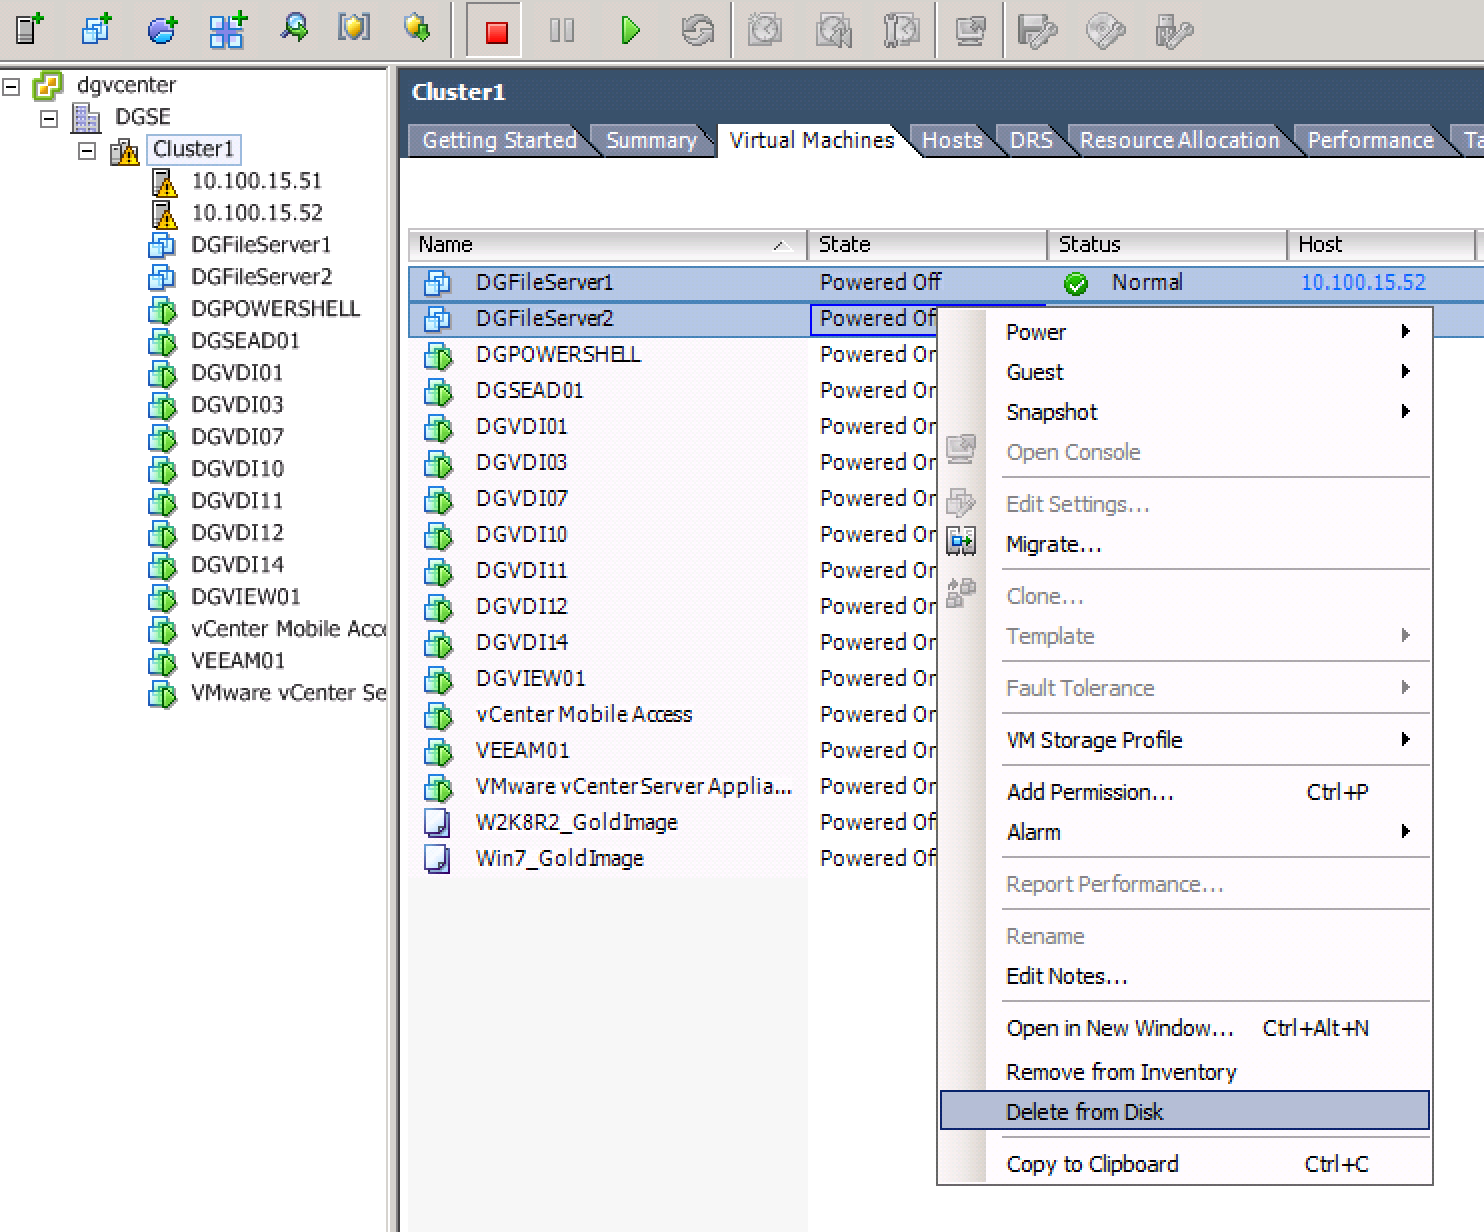This screenshot has height=1232, width=1484.
Task: Click the W2K8R2_GoldImage template icon
Action: (438, 823)
